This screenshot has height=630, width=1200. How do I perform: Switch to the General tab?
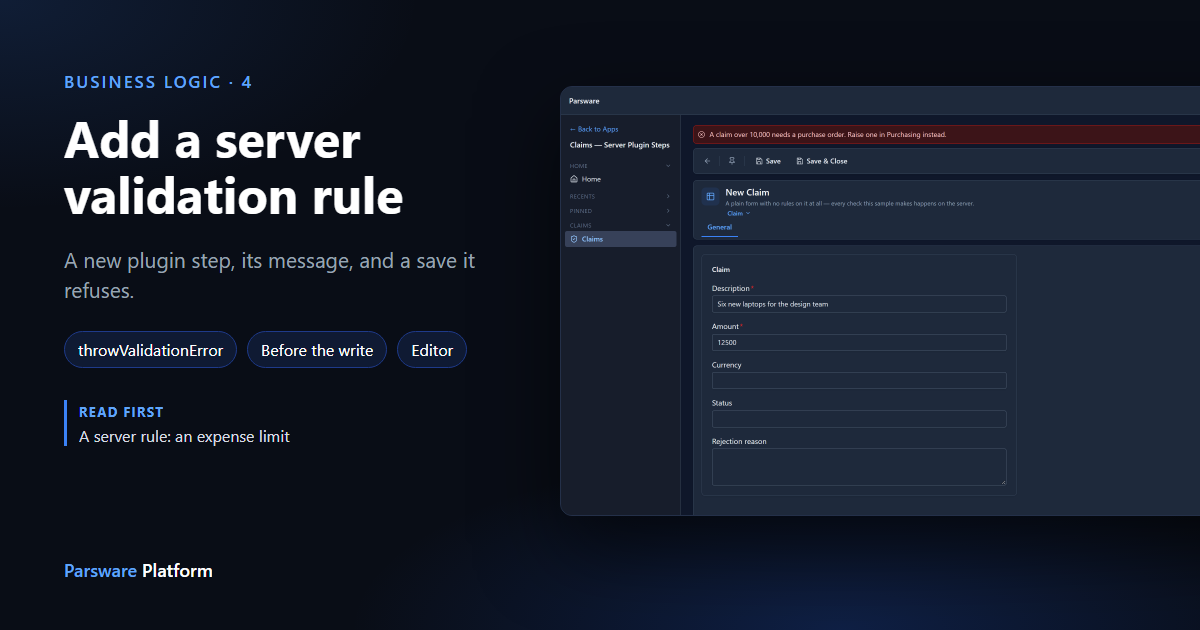[x=720, y=228]
